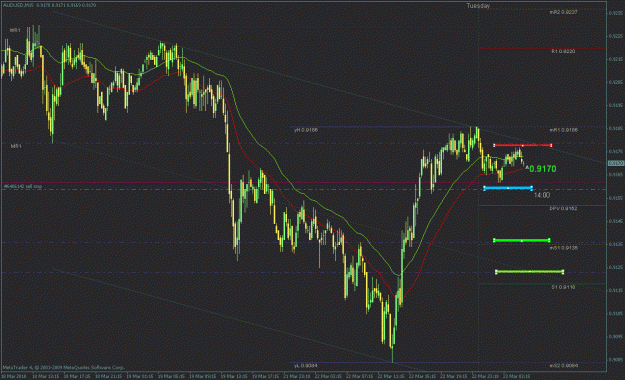Click the green 0.9170 price label
625x380 pixels.
point(542,169)
